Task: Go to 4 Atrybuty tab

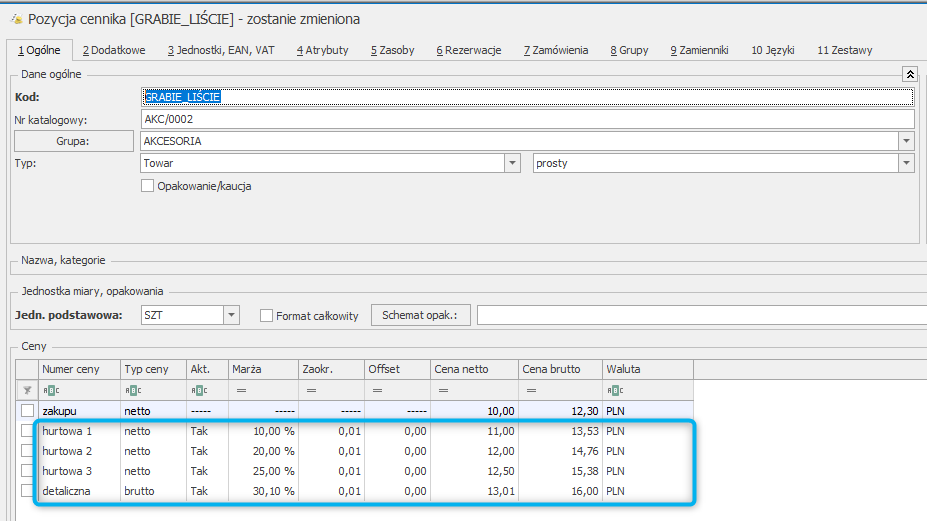Action: click(323, 50)
